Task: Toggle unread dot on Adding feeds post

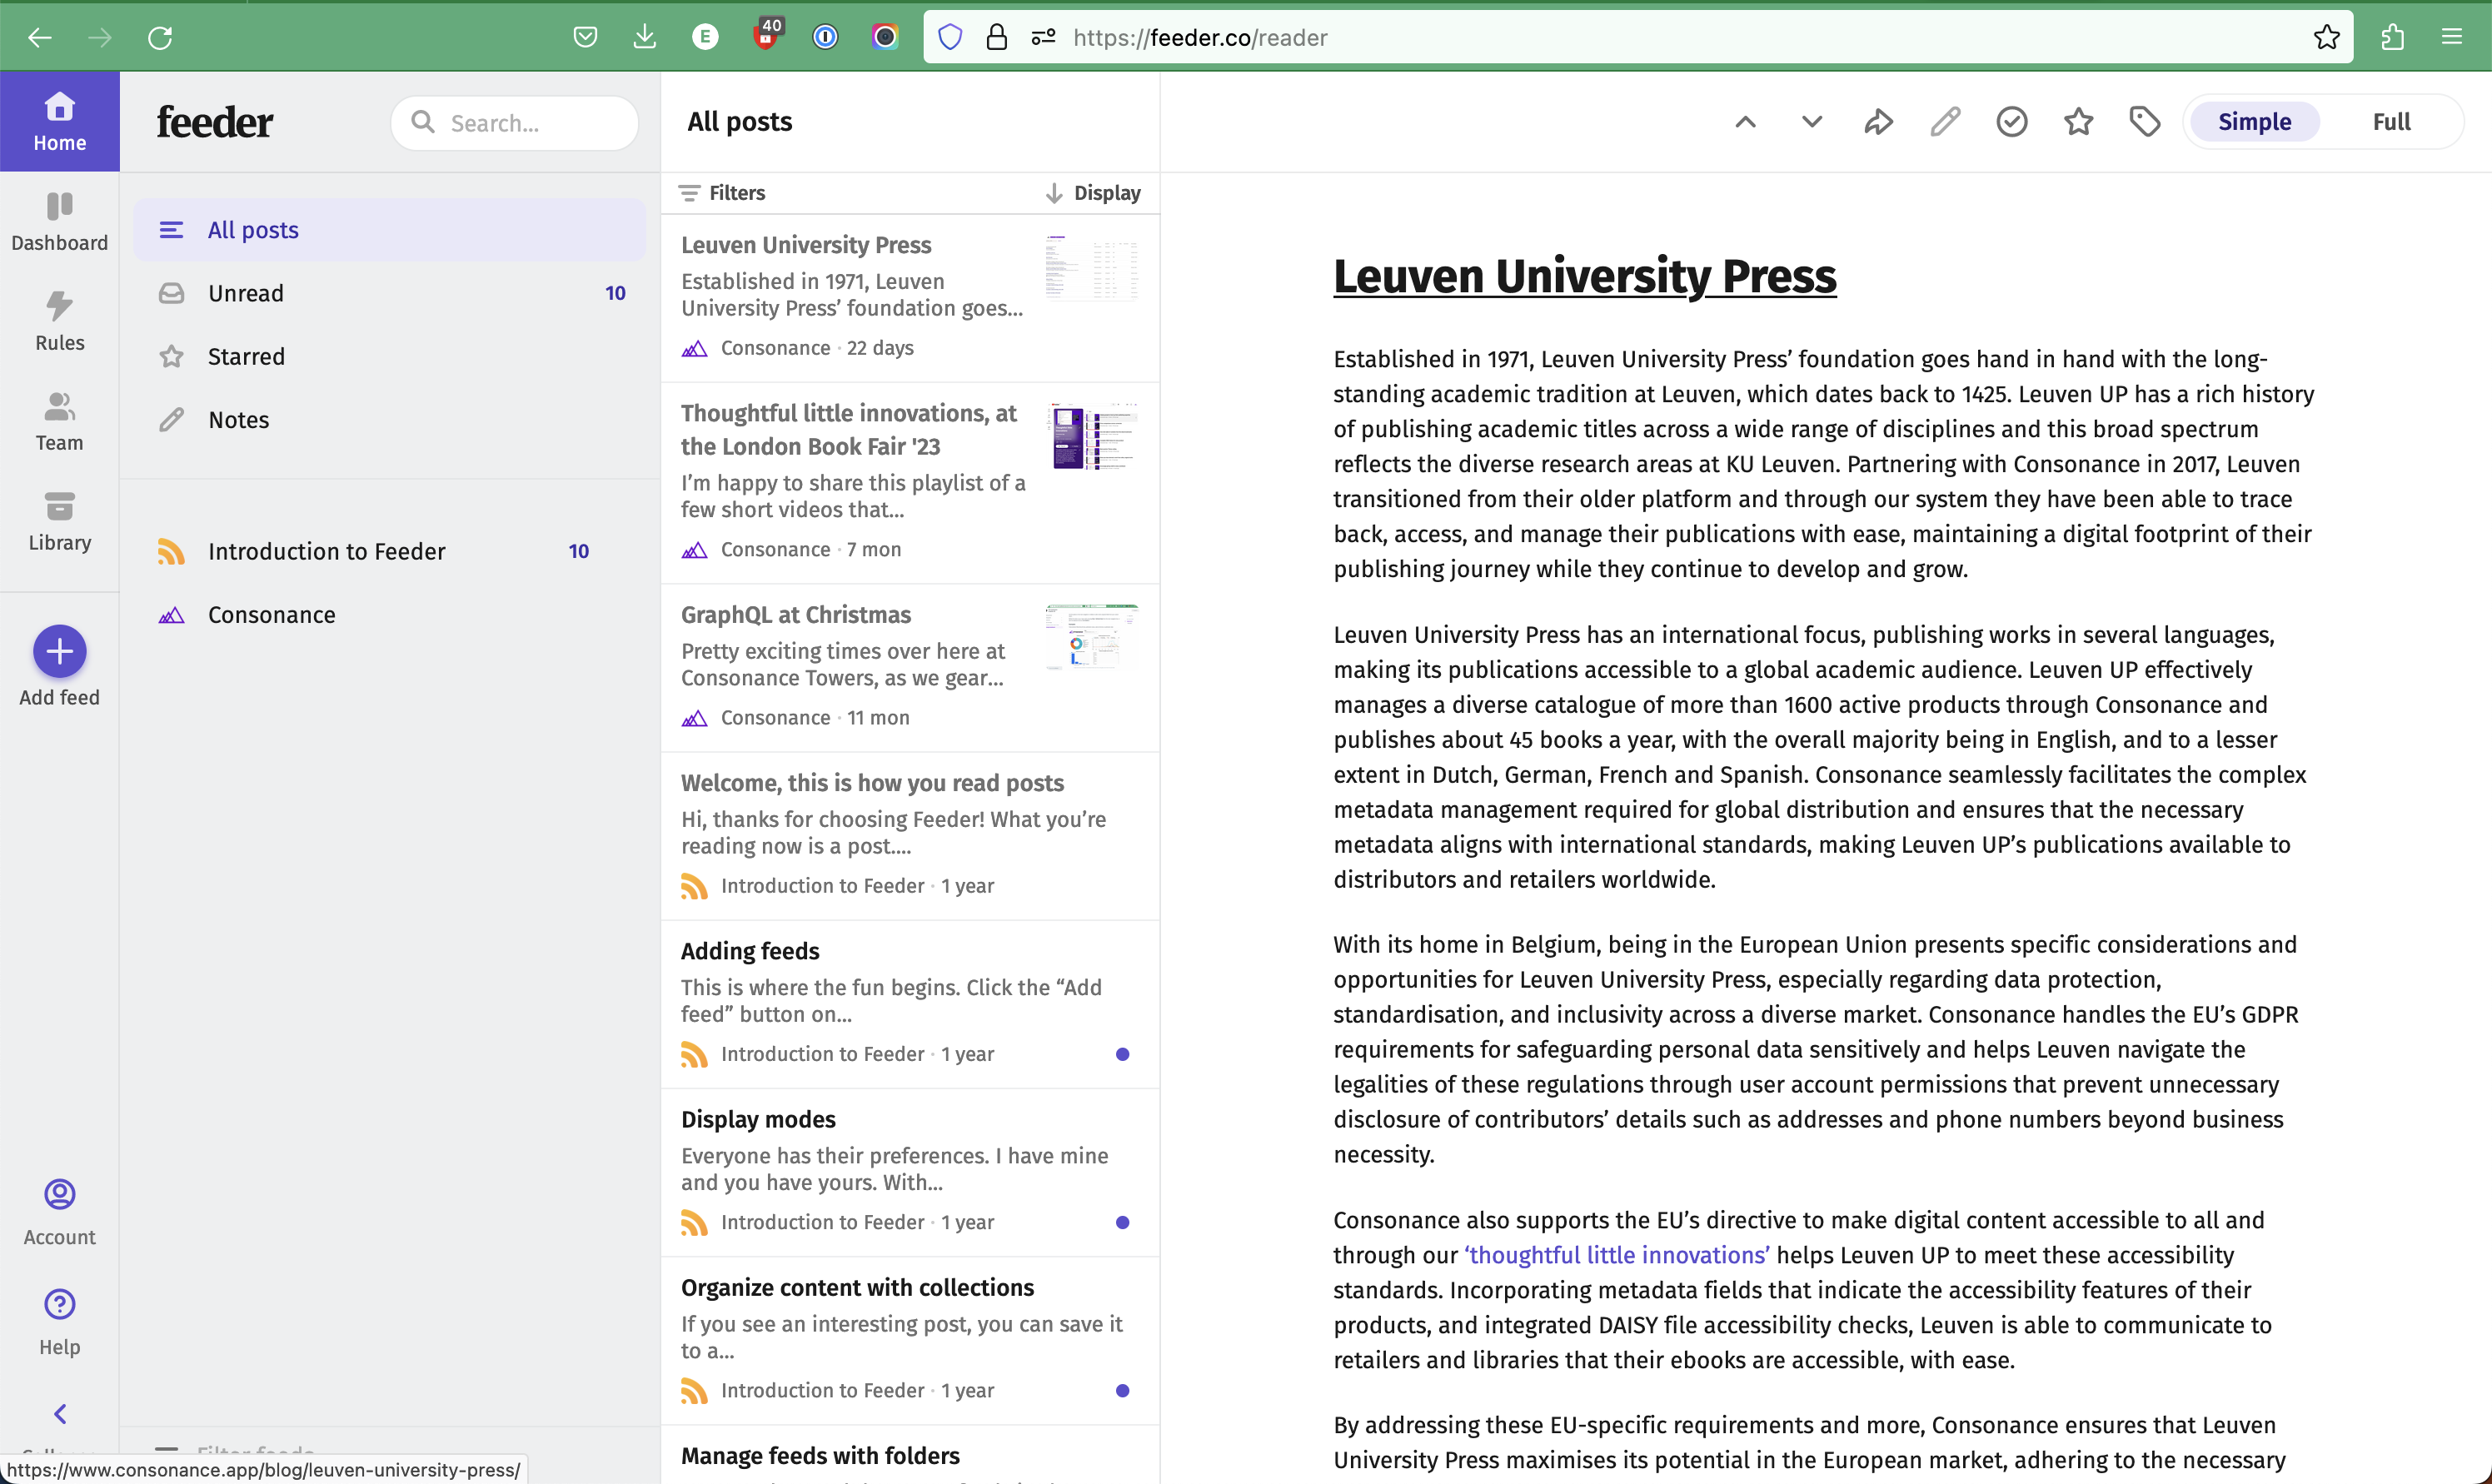Action: tap(1122, 1054)
